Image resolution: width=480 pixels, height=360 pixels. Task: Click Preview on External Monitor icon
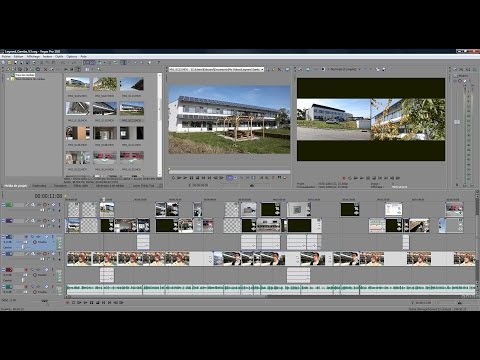click(x=308, y=69)
